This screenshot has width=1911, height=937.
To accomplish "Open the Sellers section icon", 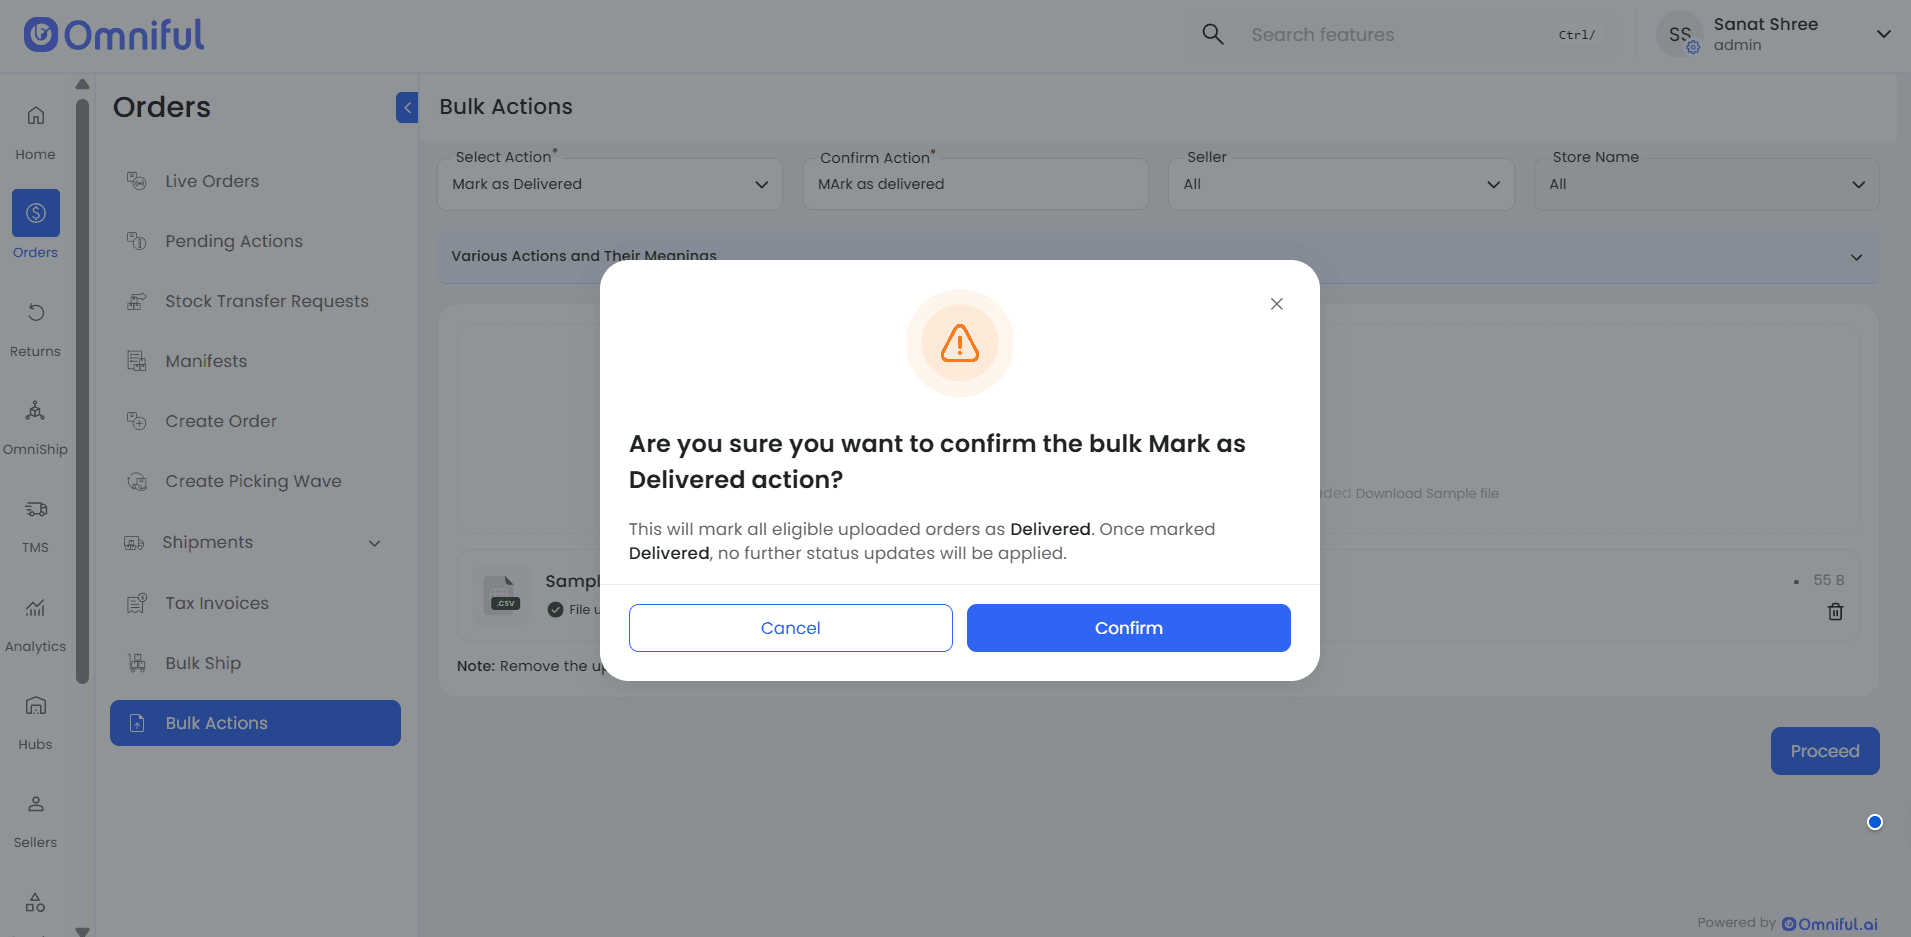I will [x=36, y=804].
